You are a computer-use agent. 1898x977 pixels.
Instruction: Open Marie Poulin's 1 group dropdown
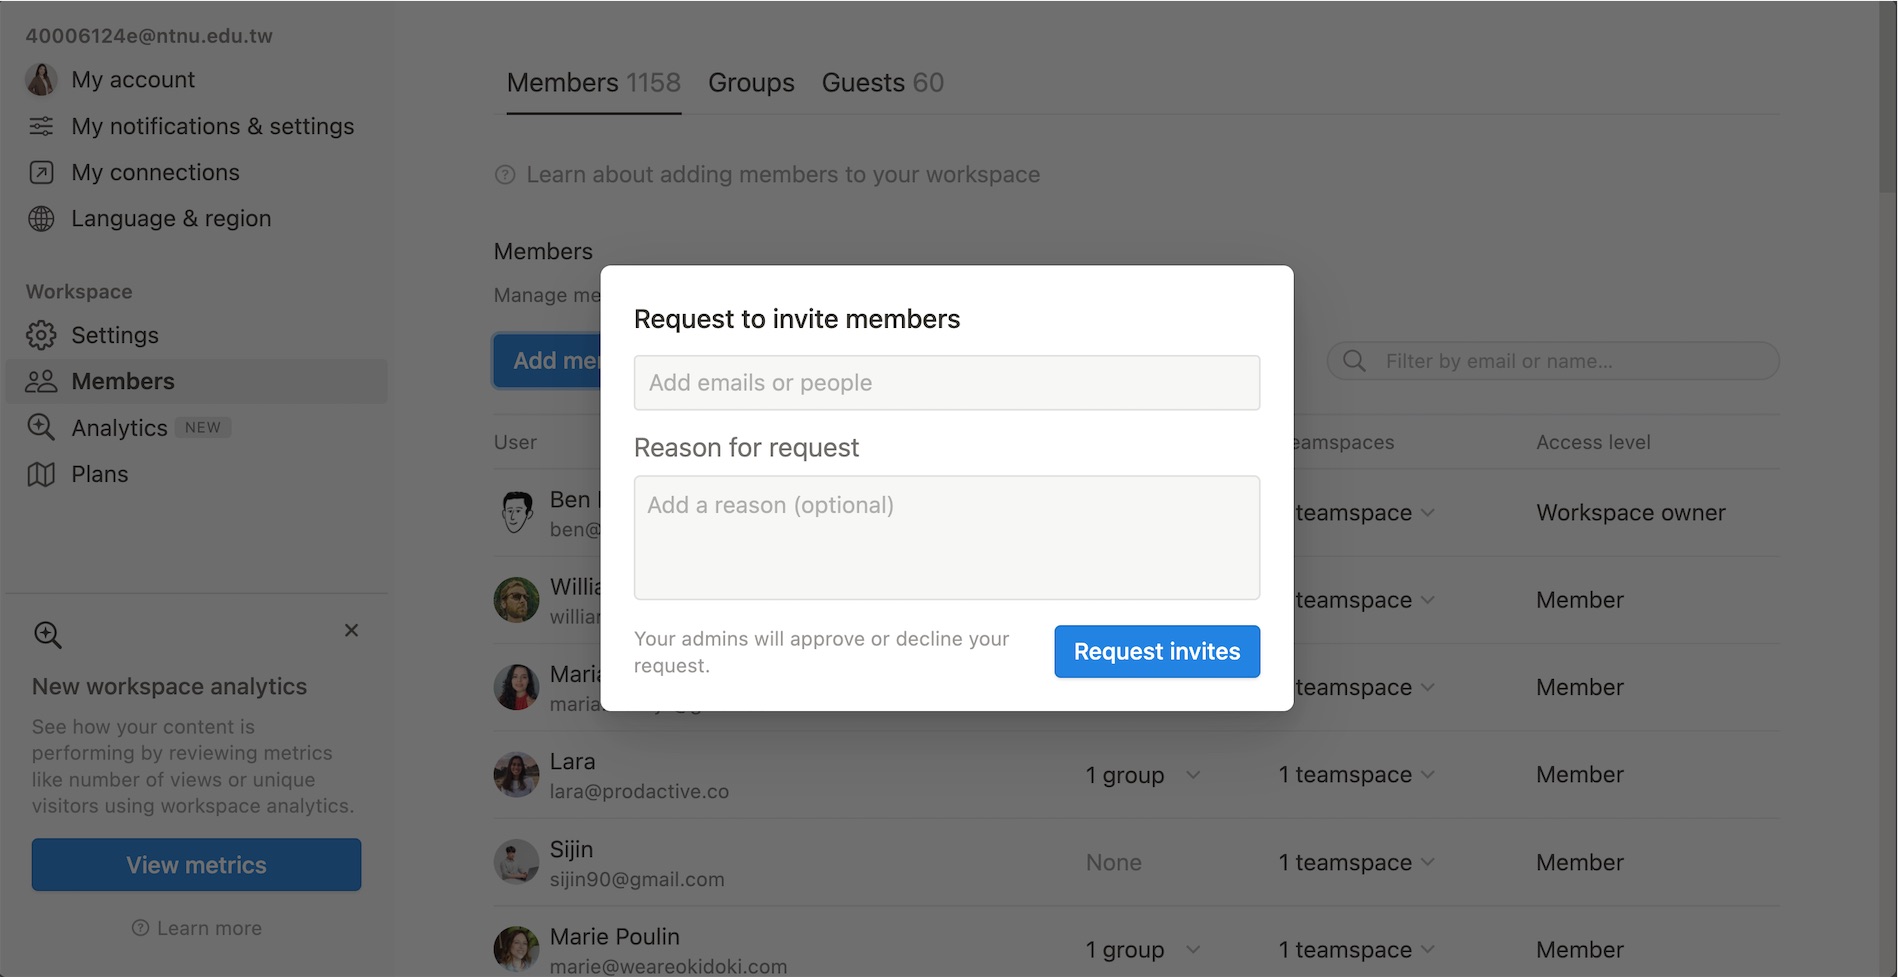click(1193, 950)
